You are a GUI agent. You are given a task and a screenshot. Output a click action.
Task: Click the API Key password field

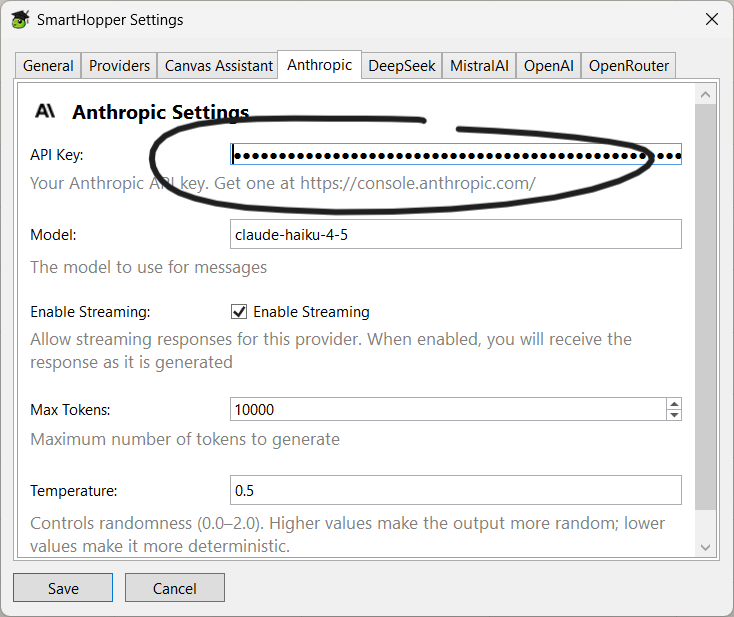(x=455, y=154)
